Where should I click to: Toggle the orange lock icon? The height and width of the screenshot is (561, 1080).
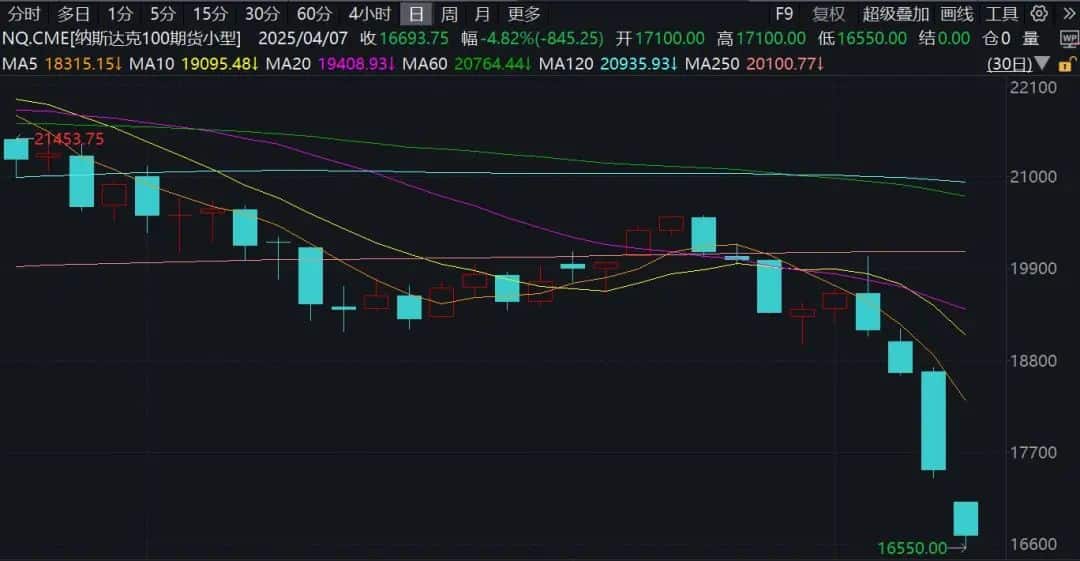tap(1066, 65)
